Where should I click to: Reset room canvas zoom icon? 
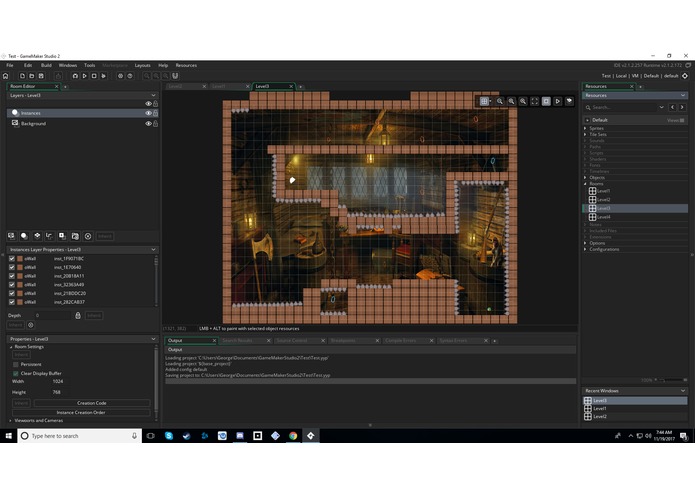[511, 101]
